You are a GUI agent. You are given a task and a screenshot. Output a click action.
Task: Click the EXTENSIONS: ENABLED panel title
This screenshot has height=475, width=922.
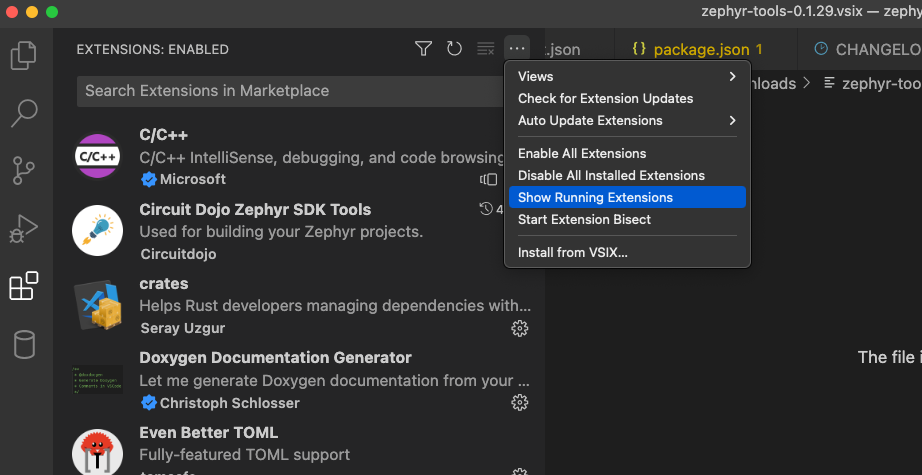(152, 50)
